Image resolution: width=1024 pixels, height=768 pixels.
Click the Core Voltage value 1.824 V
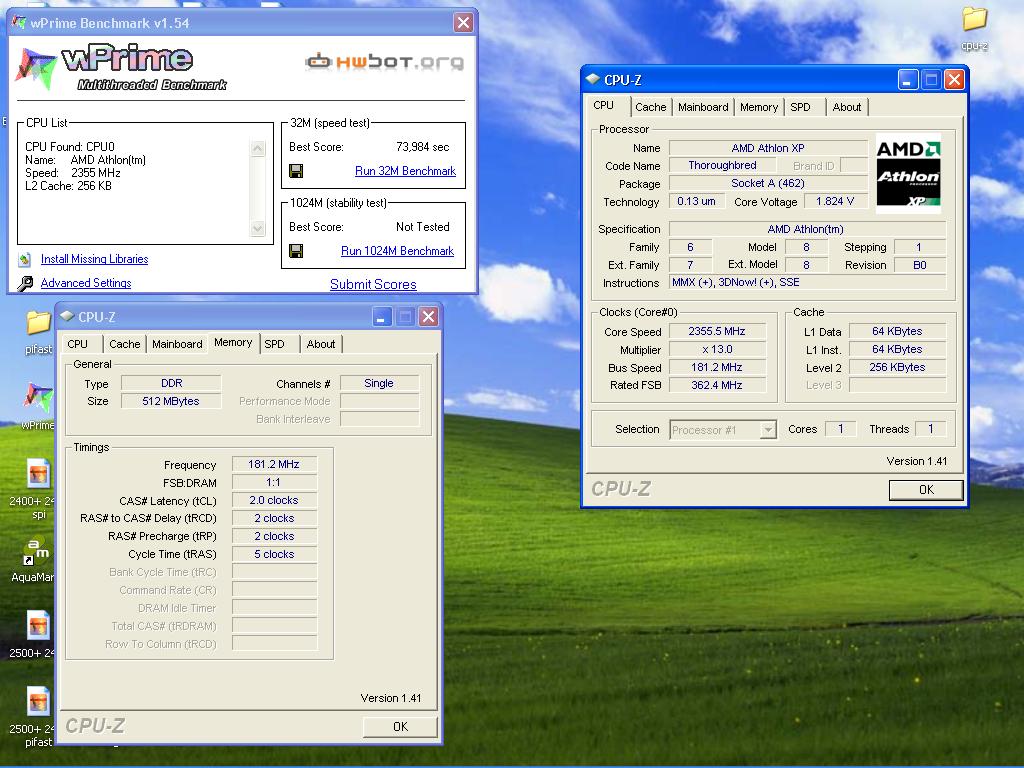pos(835,202)
